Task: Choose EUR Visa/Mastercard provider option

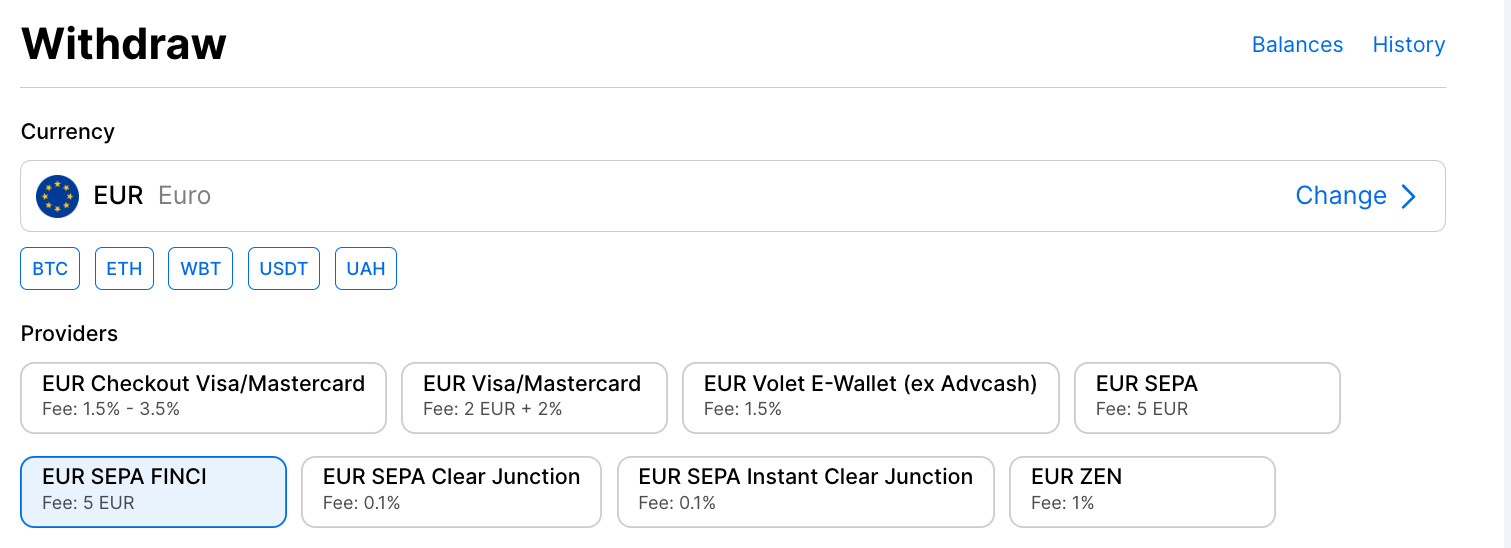Action: (534, 397)
